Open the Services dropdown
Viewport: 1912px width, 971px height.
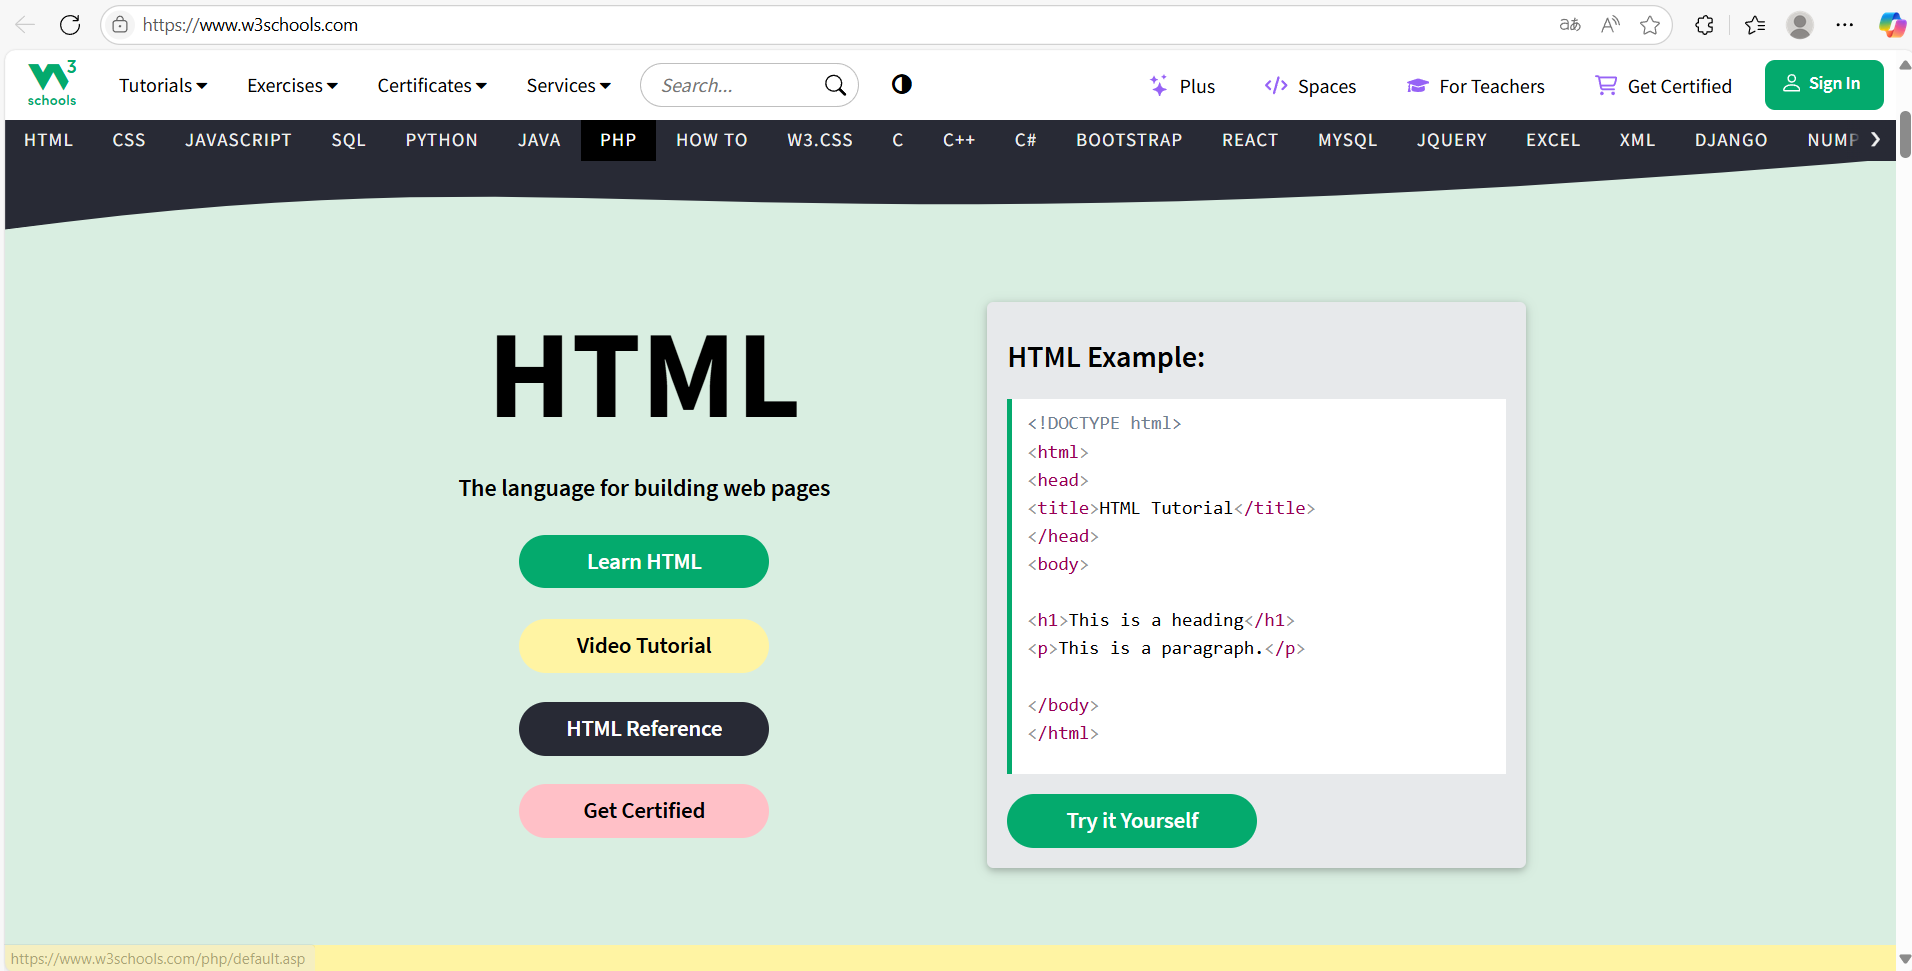(x=567, y=85)
